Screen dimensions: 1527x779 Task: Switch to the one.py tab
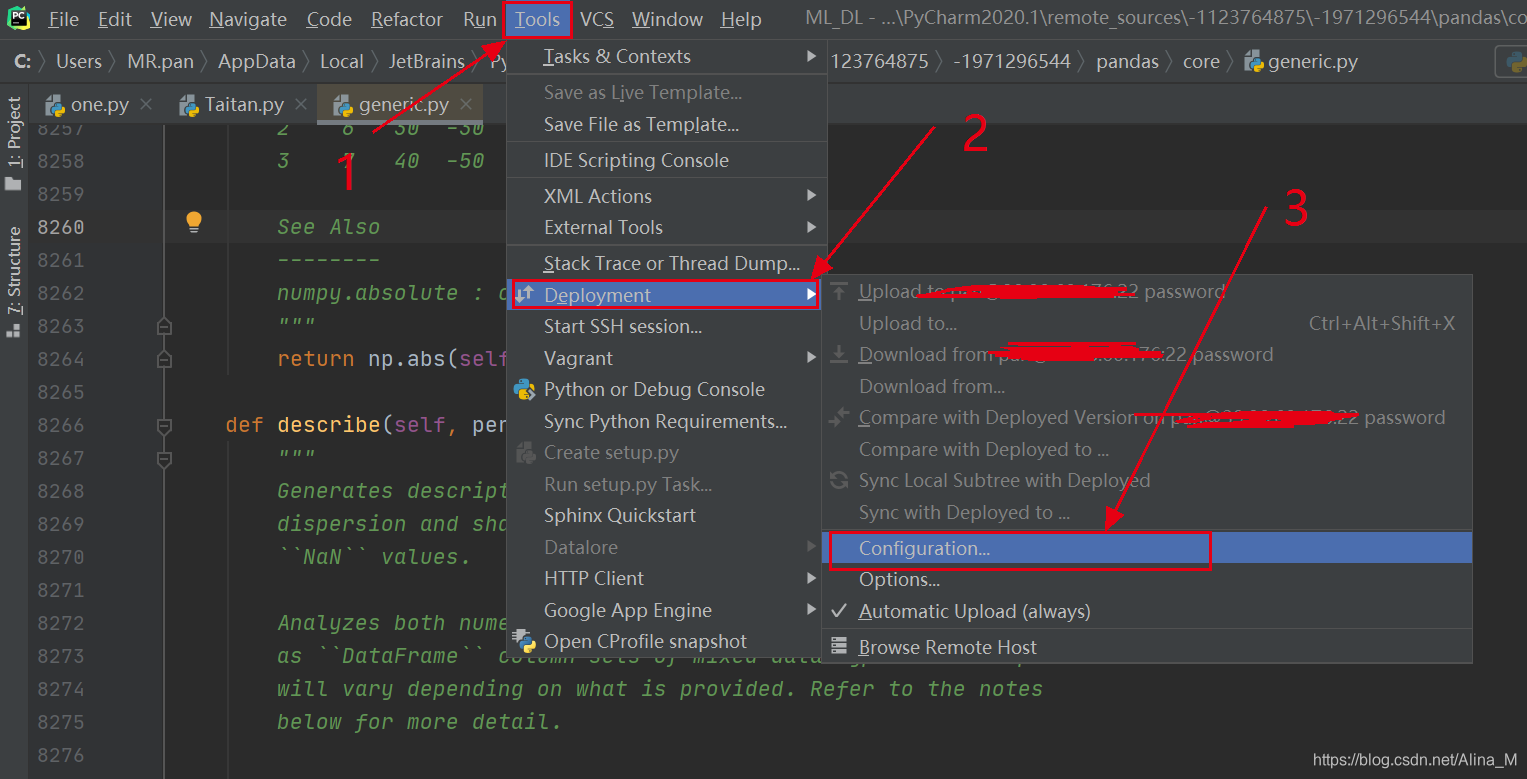click(x=100, y=104)
